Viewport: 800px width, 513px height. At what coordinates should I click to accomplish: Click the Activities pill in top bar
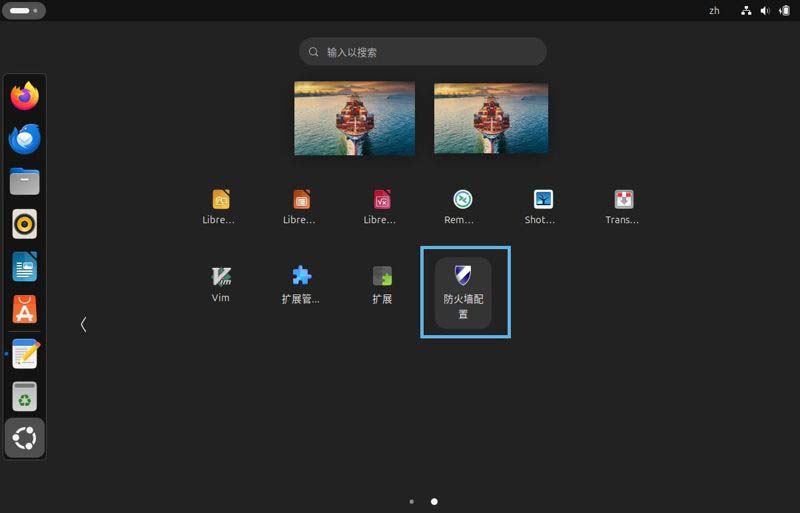(25, 10)
